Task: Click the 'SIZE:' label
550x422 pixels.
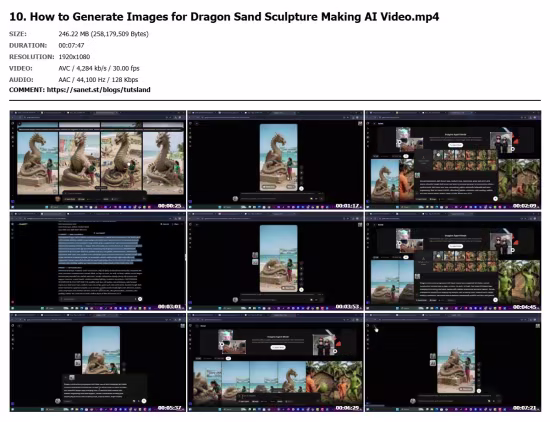Action: pyautogui.click(x=18, y=34)
